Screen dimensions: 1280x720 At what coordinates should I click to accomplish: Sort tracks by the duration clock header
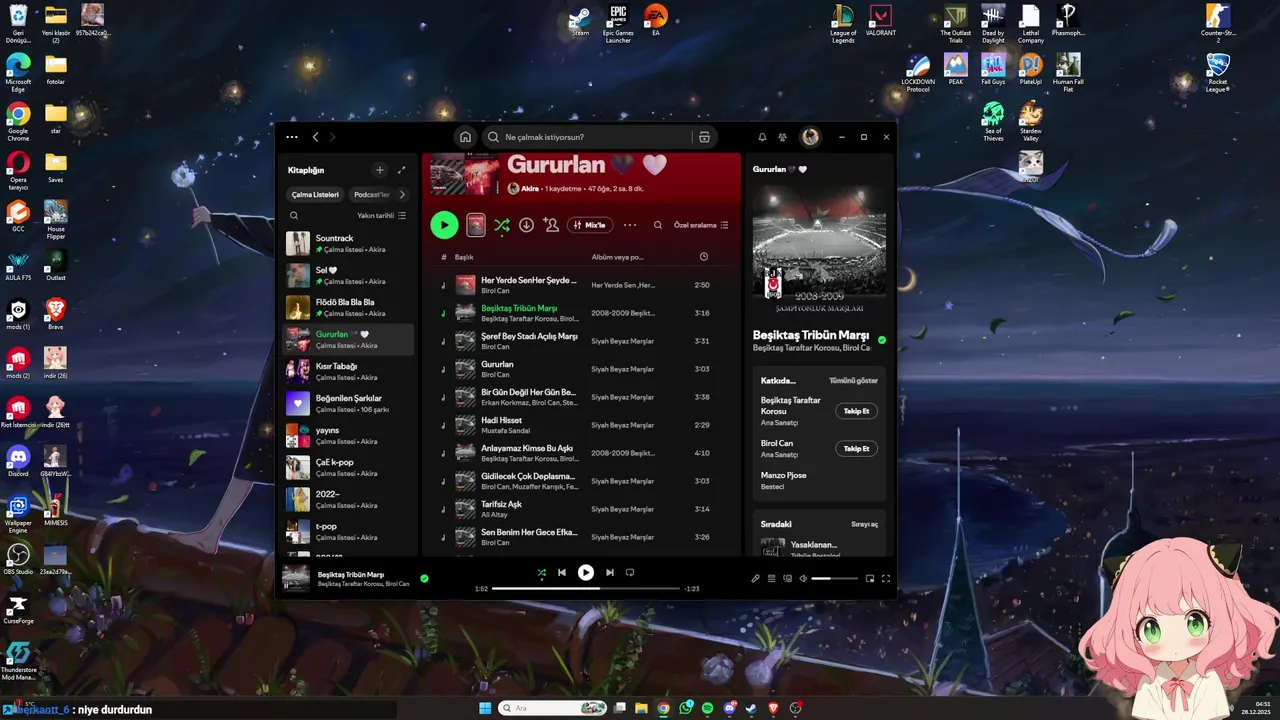point(703,257)
